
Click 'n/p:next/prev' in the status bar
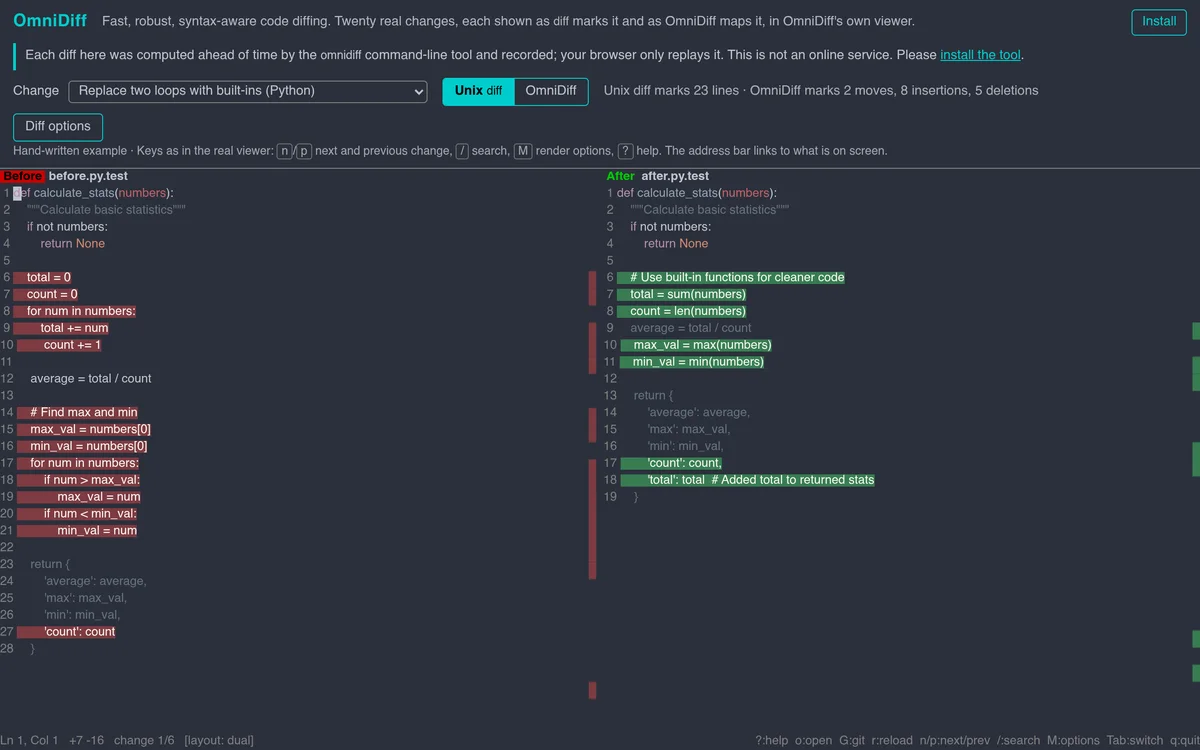pos(954,740)
